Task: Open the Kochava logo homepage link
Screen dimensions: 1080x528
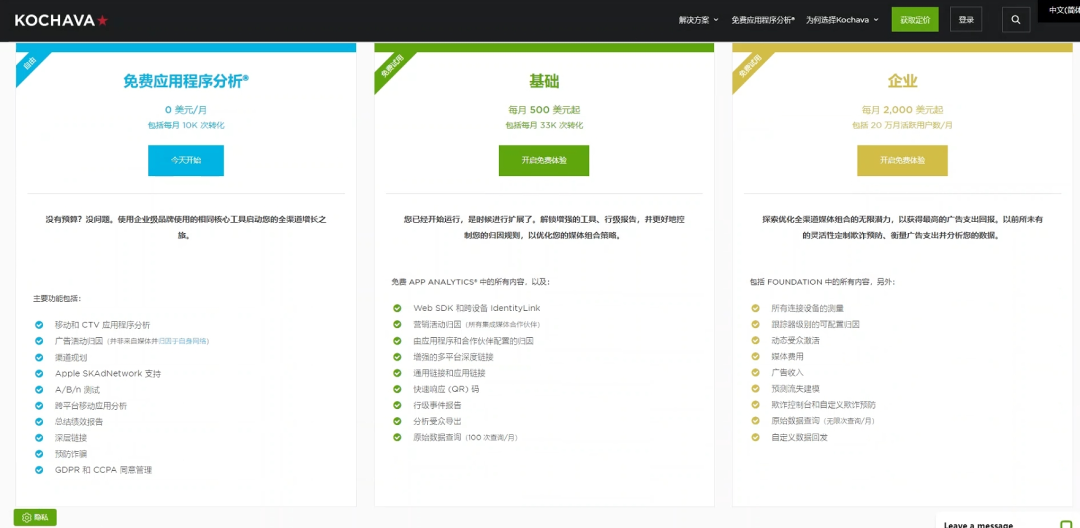Action: tap(61, 21)
